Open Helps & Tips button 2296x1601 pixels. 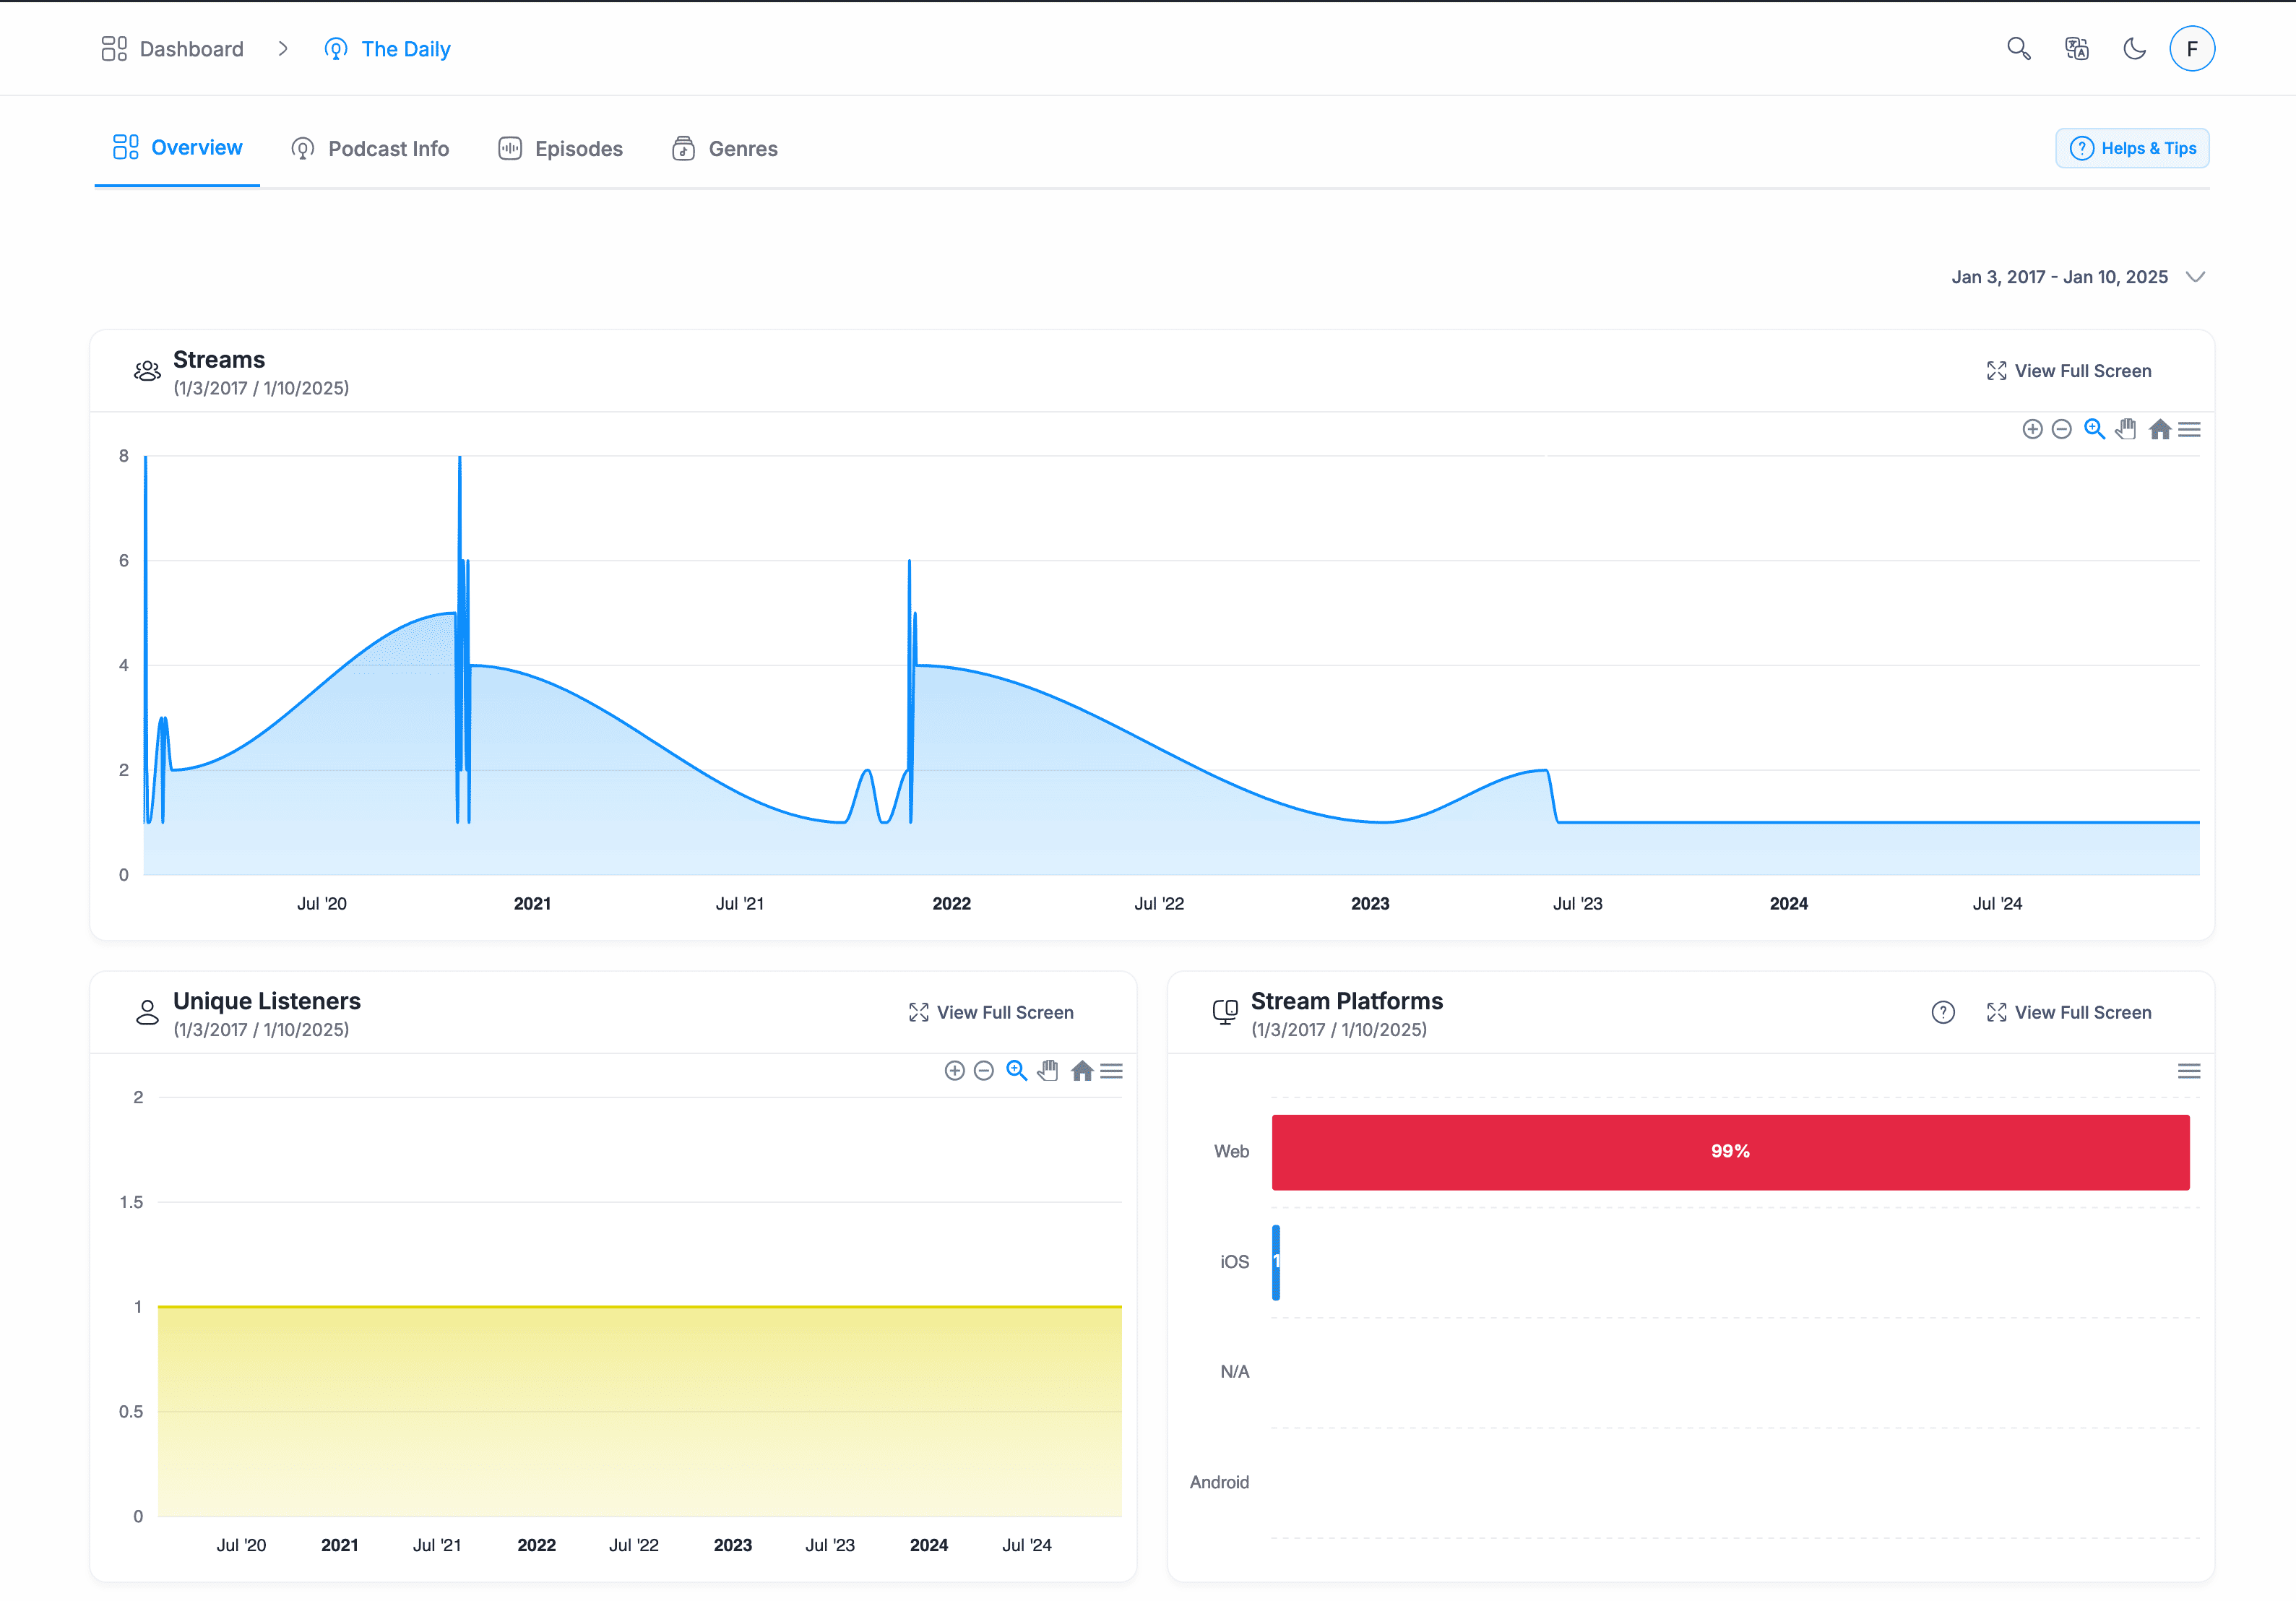pos(2132,148)
